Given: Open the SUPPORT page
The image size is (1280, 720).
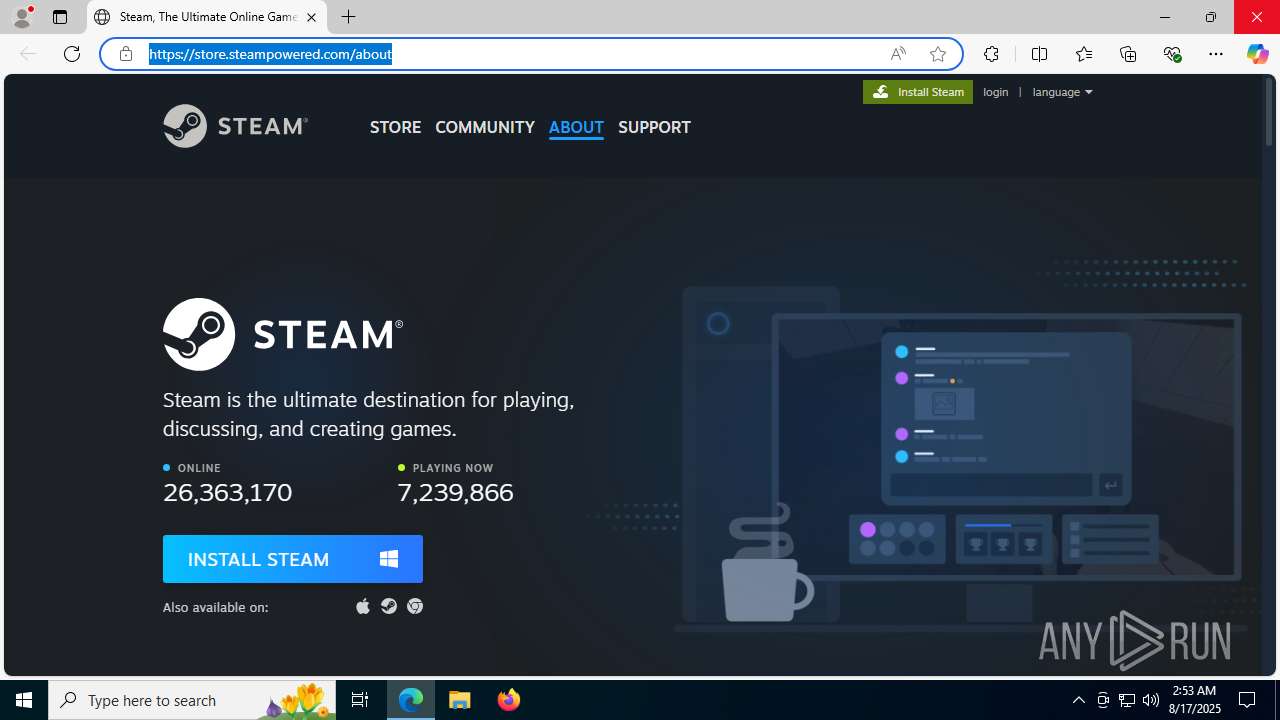Looking at the screenshot, I should coord(654,127).
